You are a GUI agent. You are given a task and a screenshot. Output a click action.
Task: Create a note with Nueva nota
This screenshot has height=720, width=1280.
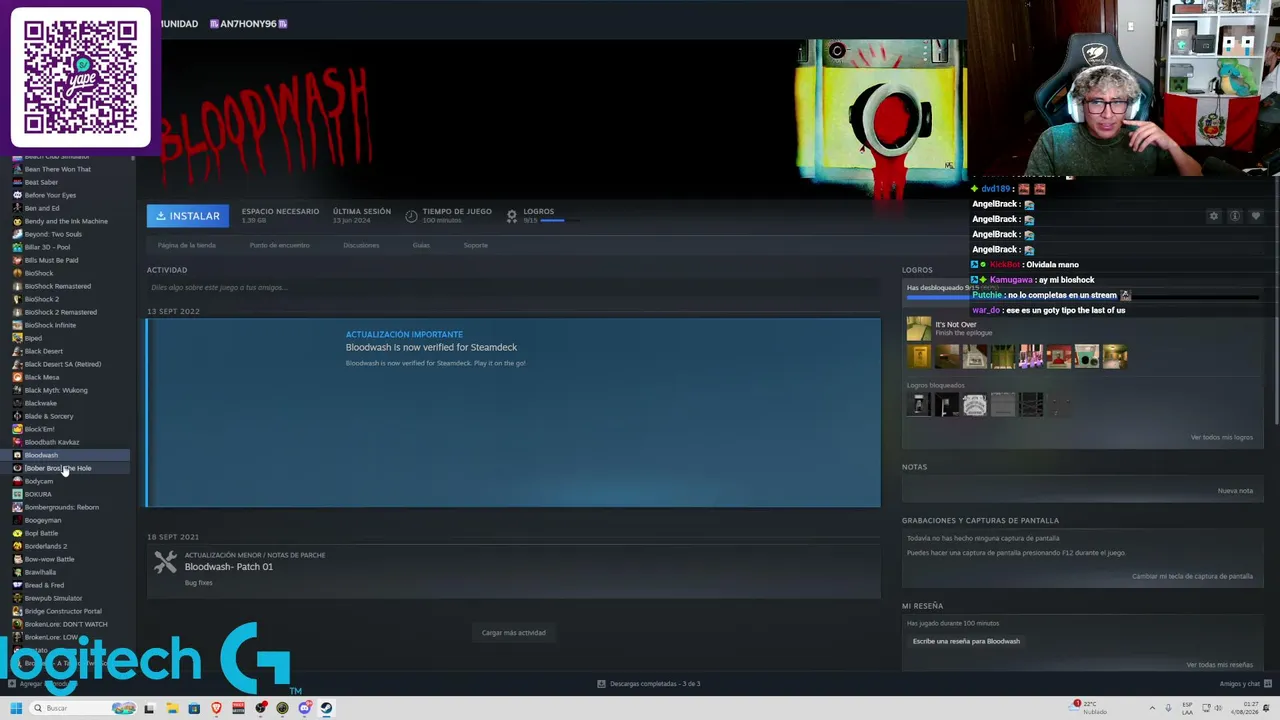pos(1235,491)
